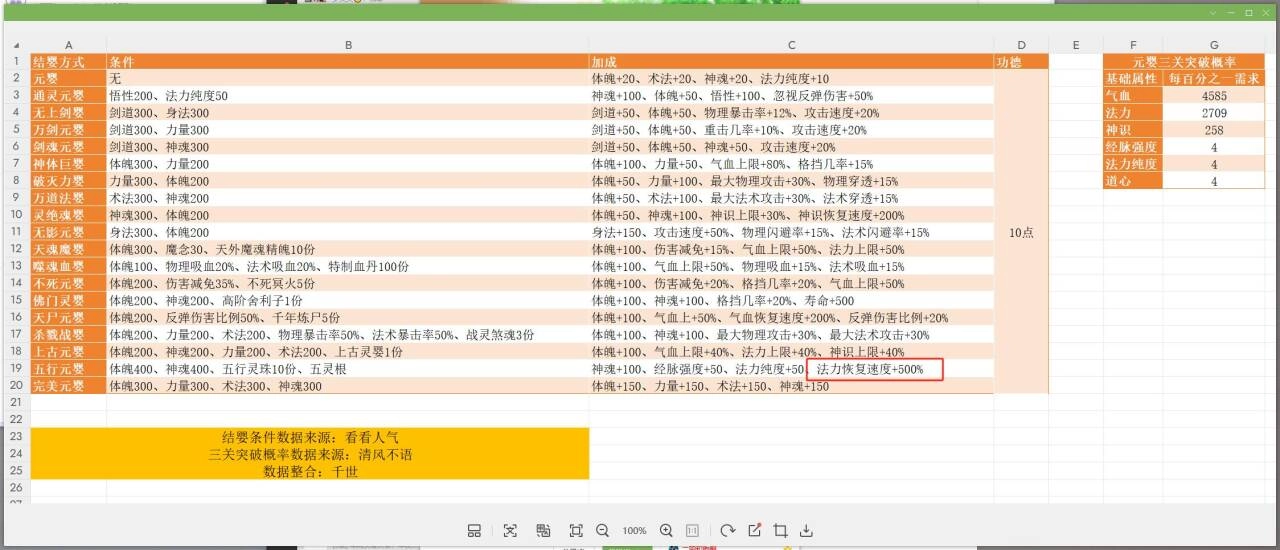1280x550 pixels.
Task: Maximize the viewer window
Action: [1248, 13]
